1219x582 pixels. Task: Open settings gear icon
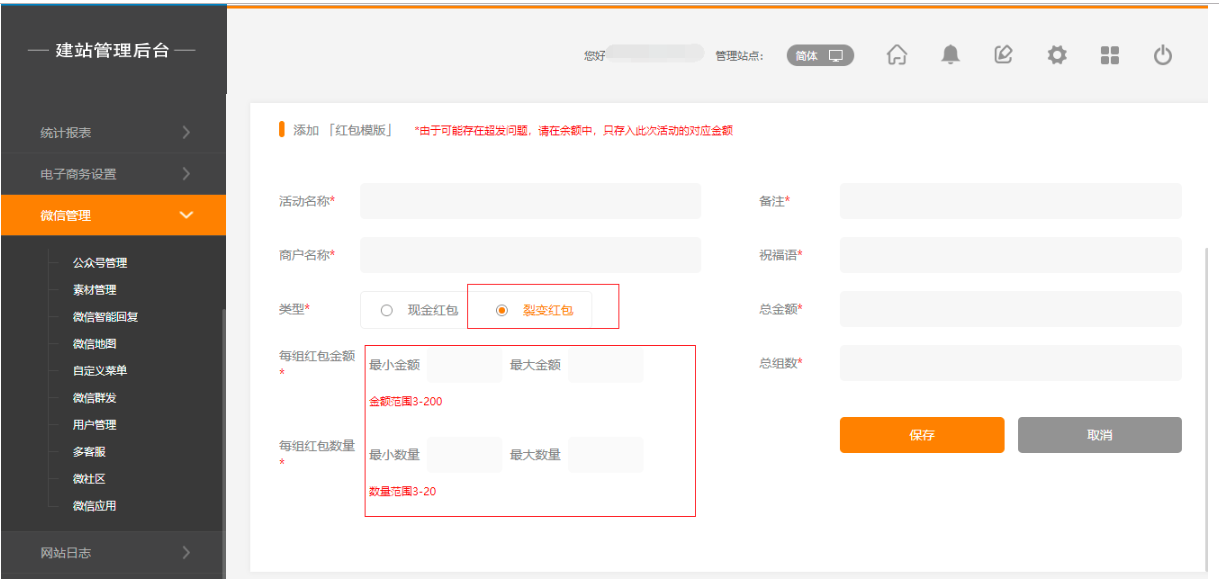(x=1057, y=56)
